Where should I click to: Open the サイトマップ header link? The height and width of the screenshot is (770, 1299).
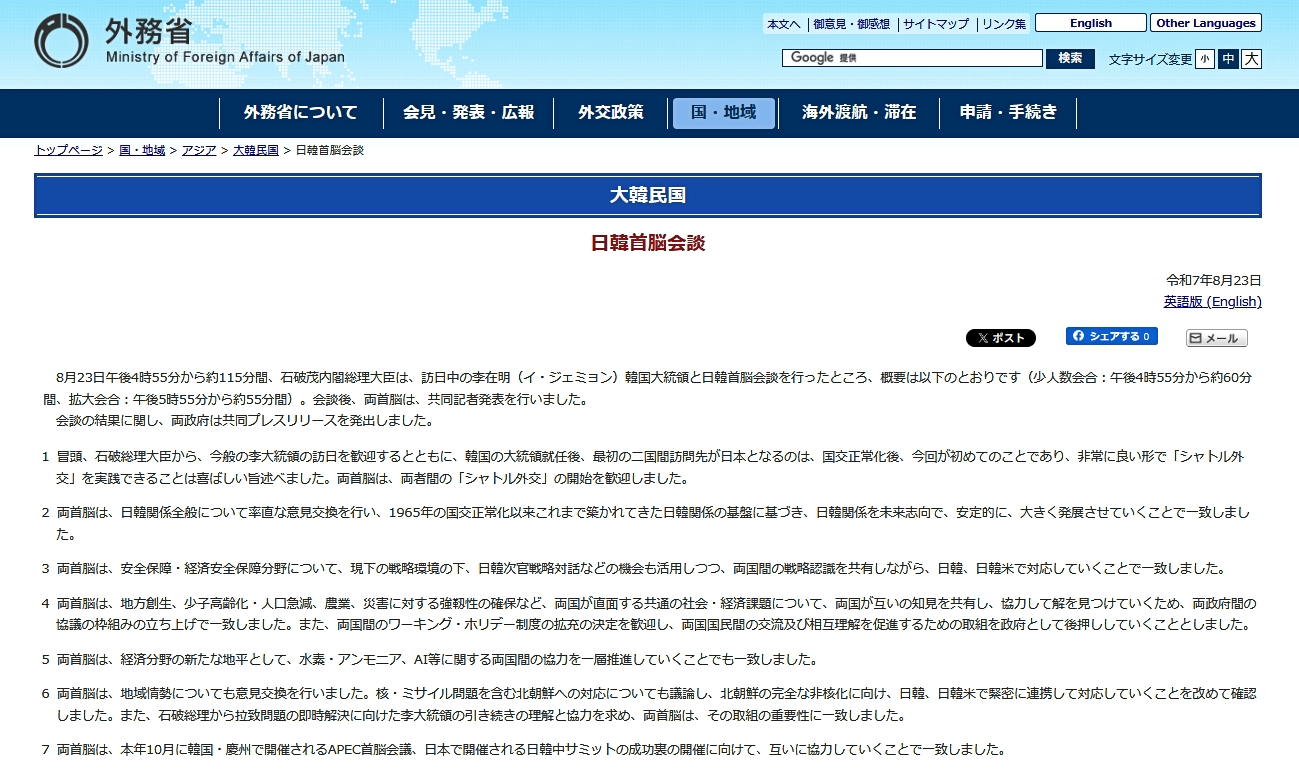click(936, 24)
